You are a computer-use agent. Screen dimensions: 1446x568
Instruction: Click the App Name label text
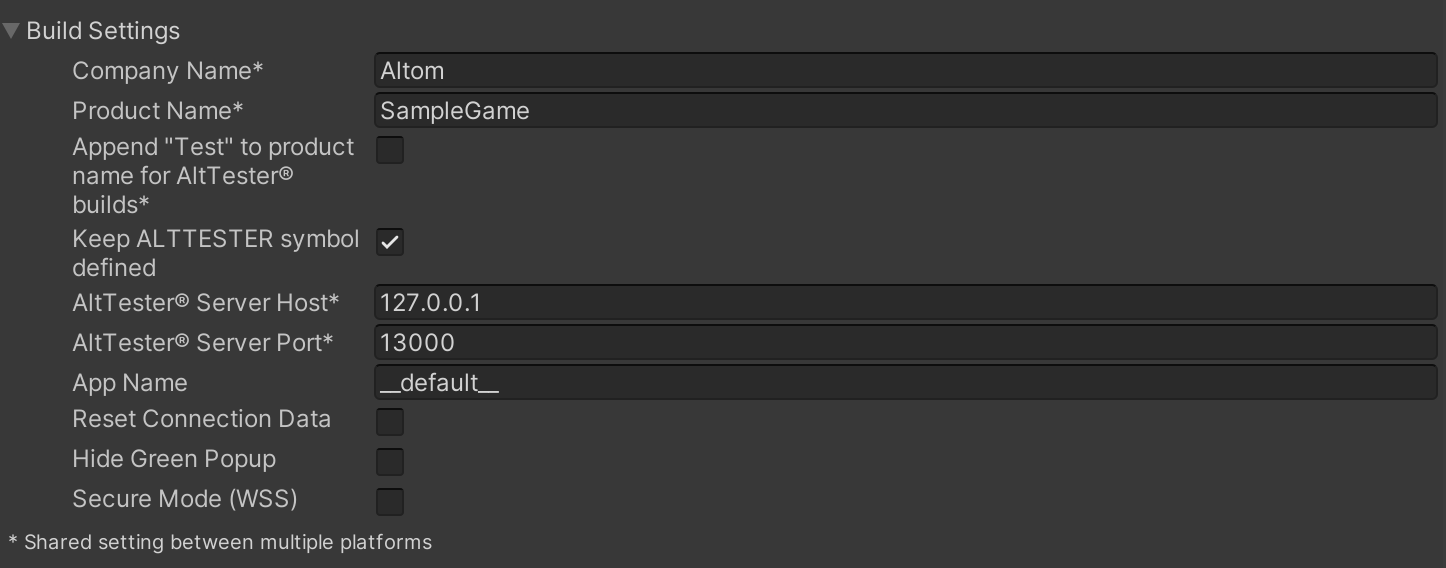(x=130, y=383)
